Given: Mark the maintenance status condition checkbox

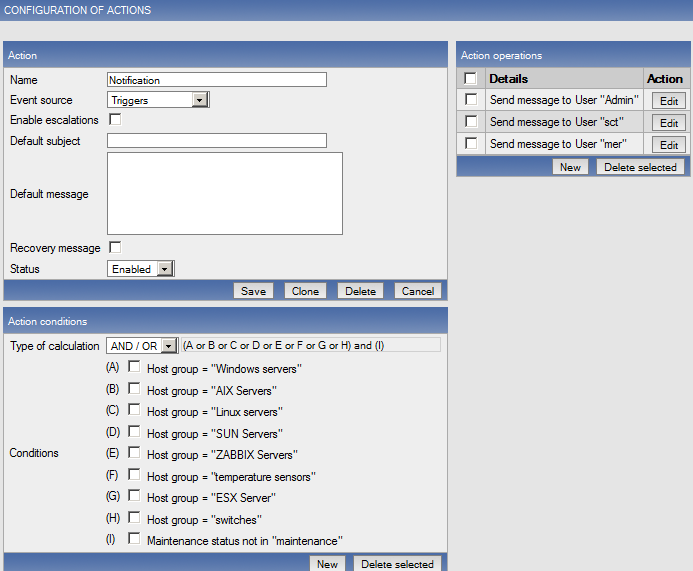Looking at the screenshot, I should [134, 539].
